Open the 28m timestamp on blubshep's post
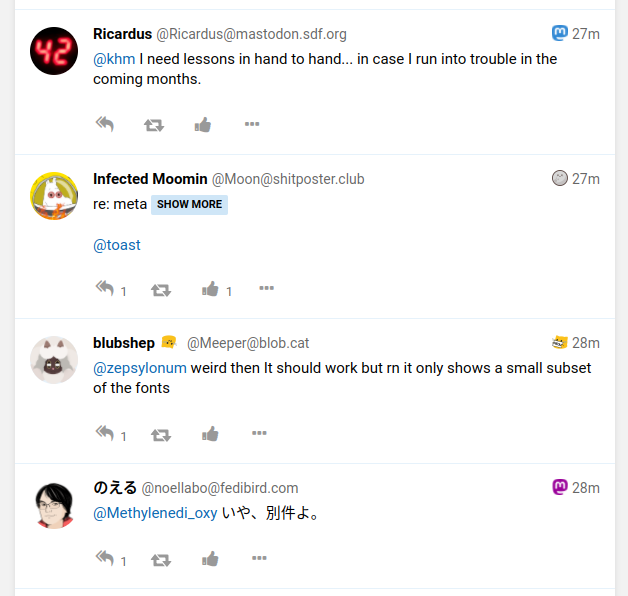 [586, 343]
